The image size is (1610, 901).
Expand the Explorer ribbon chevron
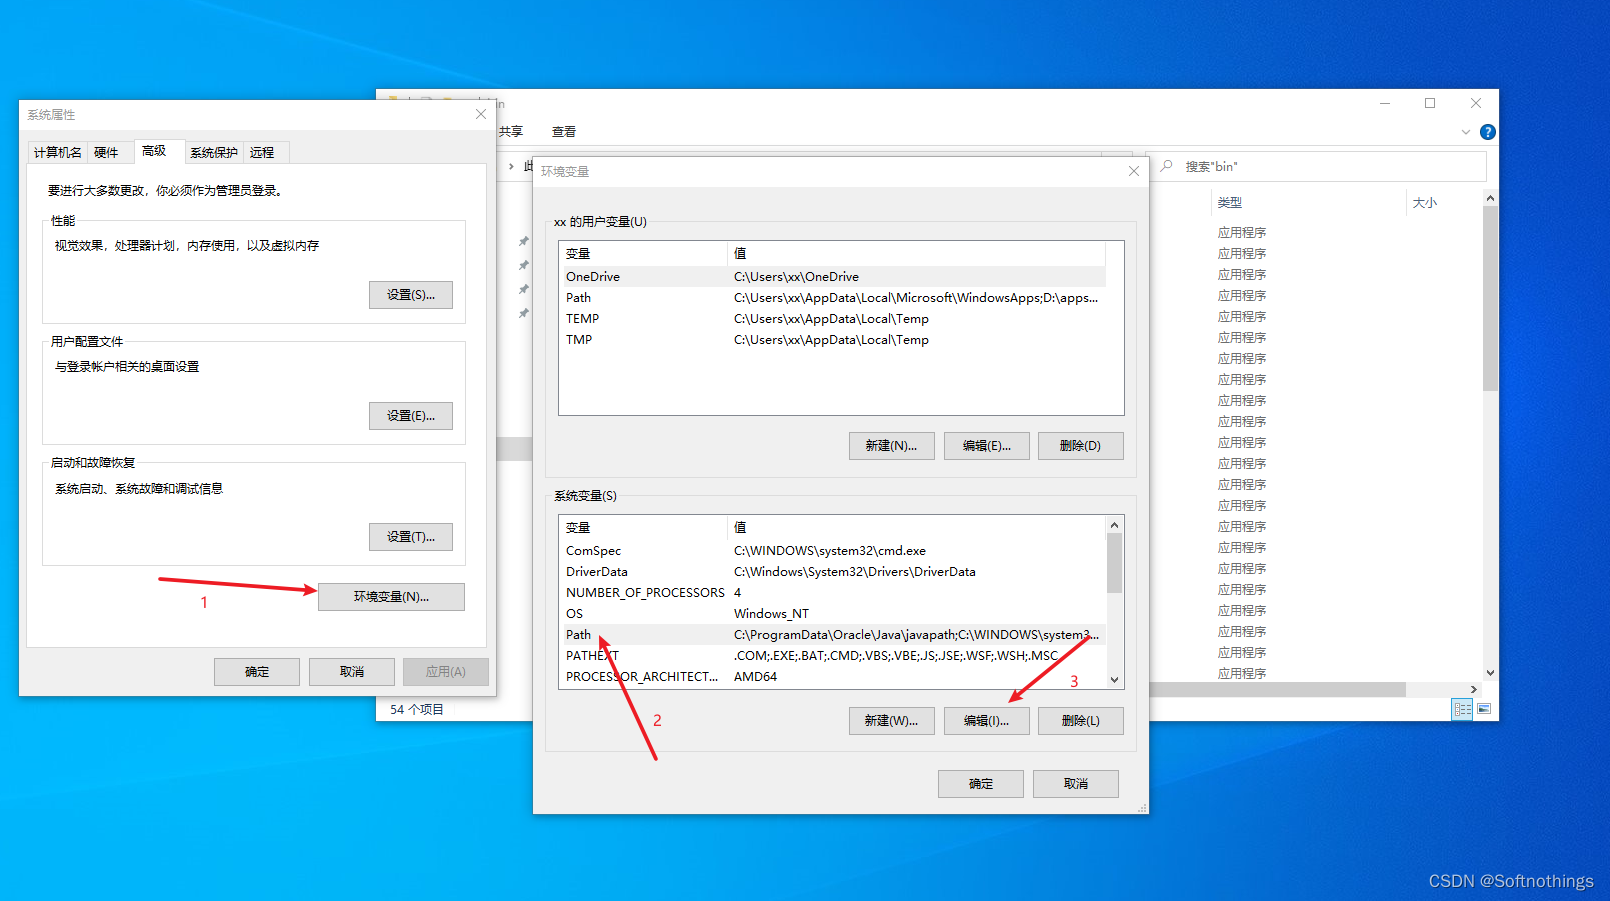click(x=1465, y=132)
